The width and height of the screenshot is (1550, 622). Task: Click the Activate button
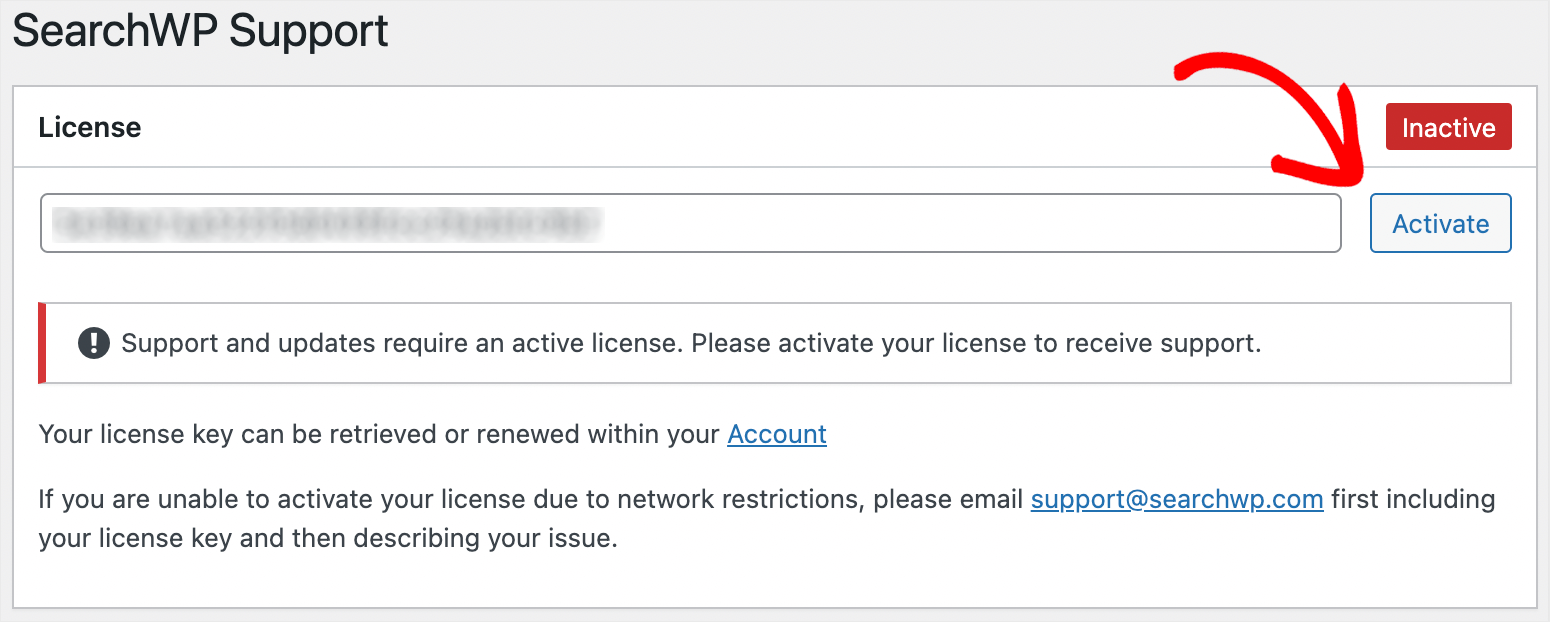click(x=1440, y=223)
